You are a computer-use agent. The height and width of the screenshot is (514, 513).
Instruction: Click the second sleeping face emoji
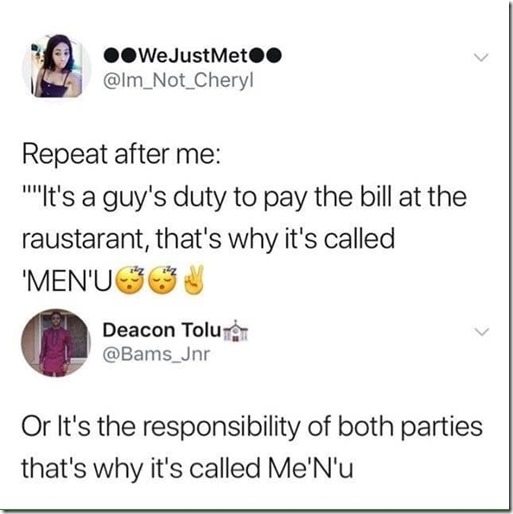(163, 280)
